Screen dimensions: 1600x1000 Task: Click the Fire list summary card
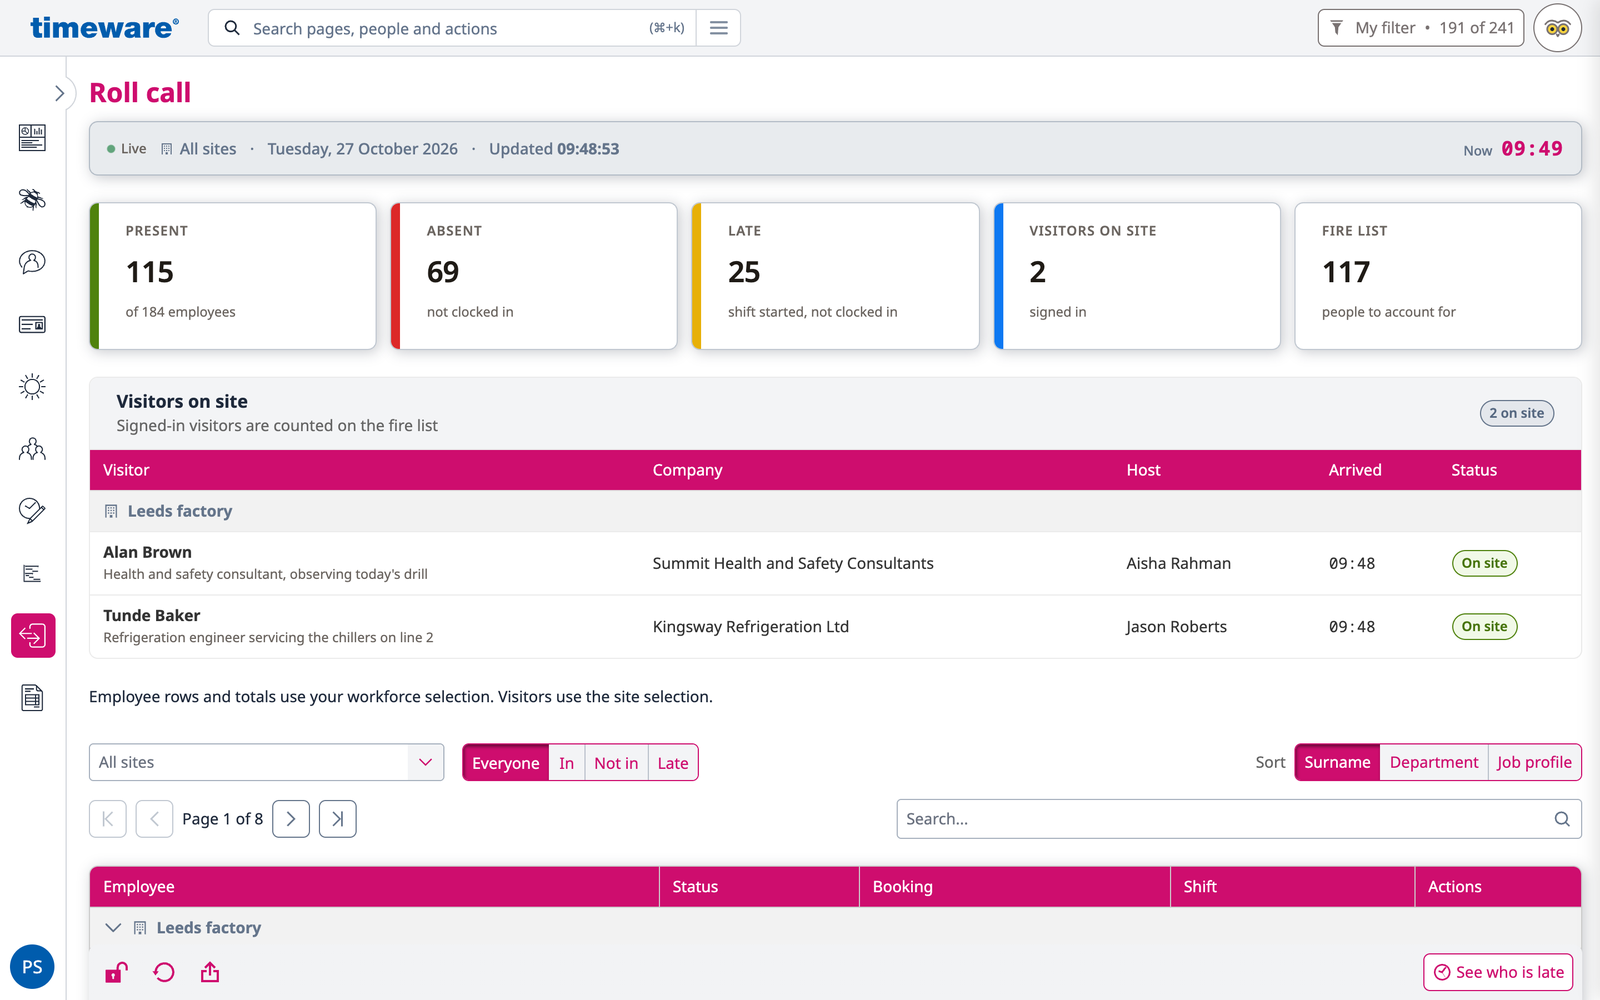point(1438,276)
